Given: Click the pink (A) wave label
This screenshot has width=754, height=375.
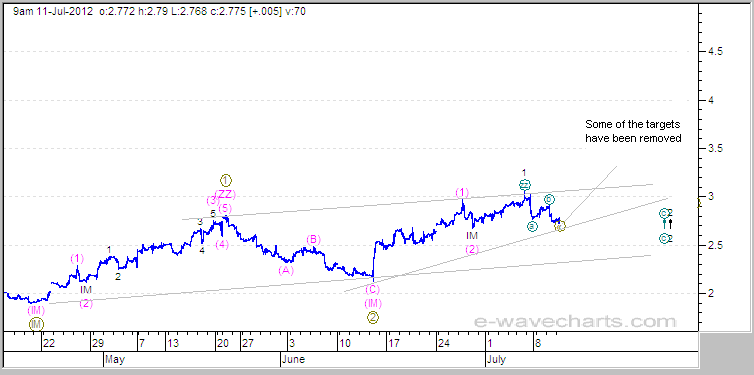Looking at the screenshot, I should click(286, 271).
